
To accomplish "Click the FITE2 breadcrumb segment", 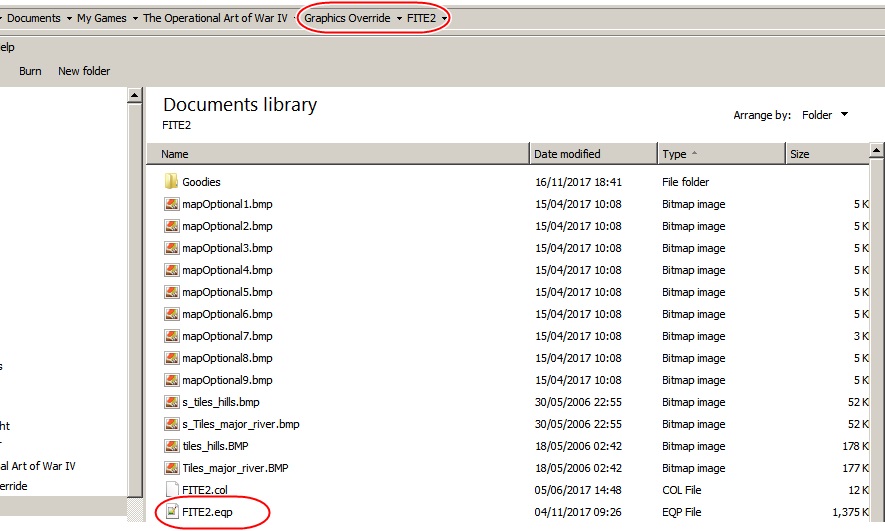I will [x=421, y=18].
